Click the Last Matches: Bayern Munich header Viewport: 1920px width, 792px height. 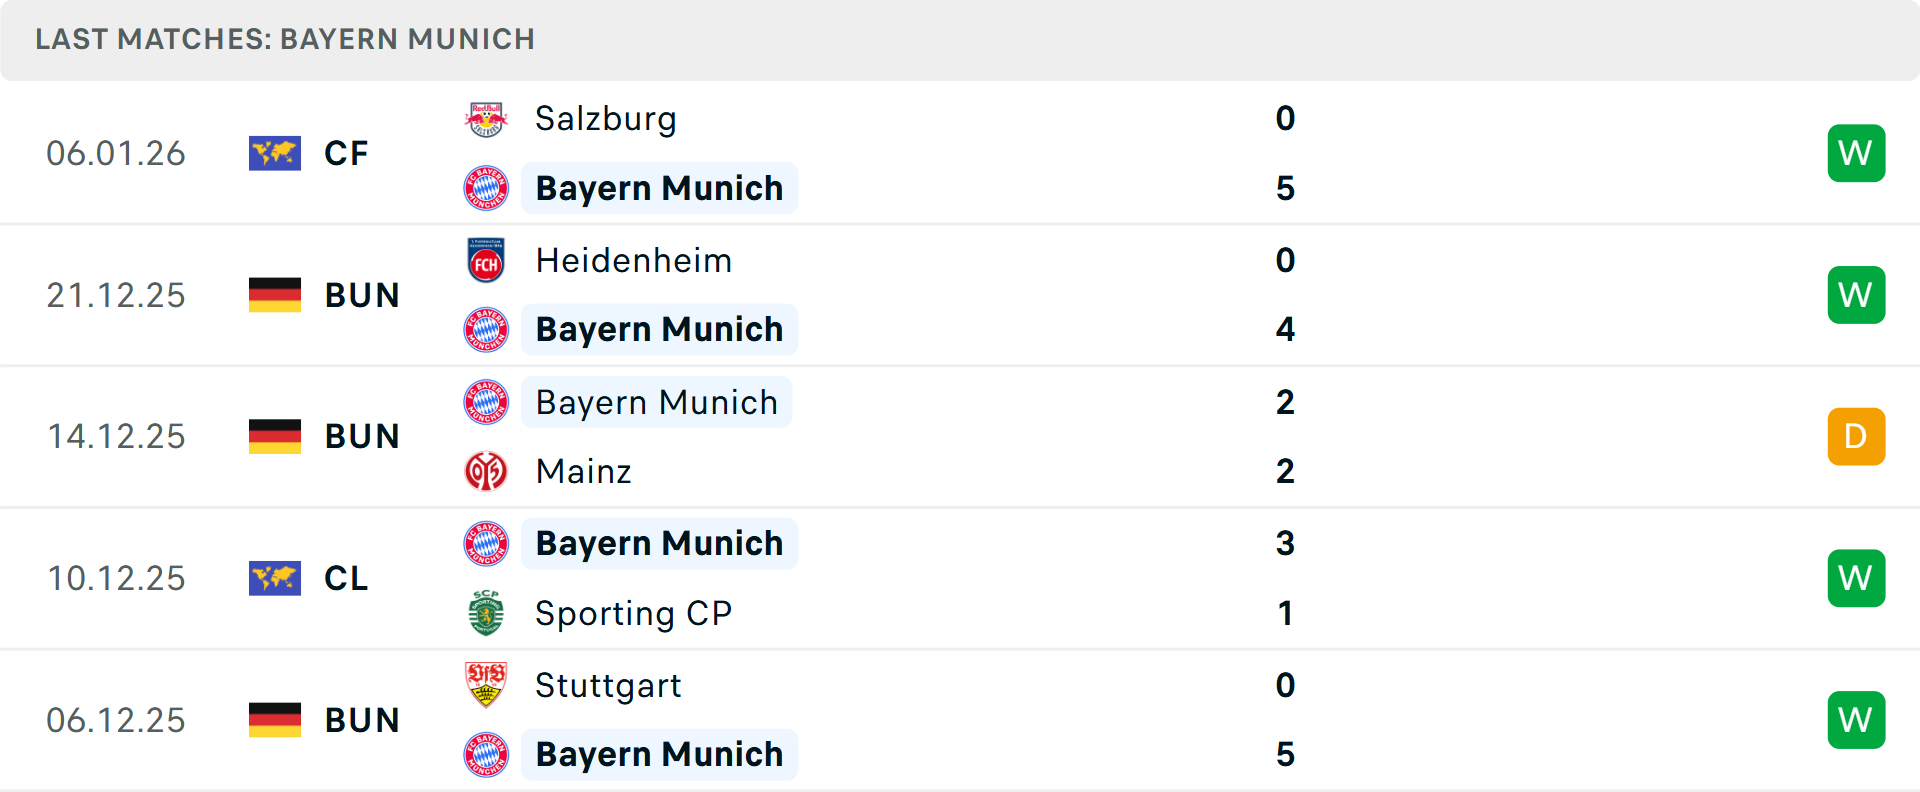pos(285,39)
